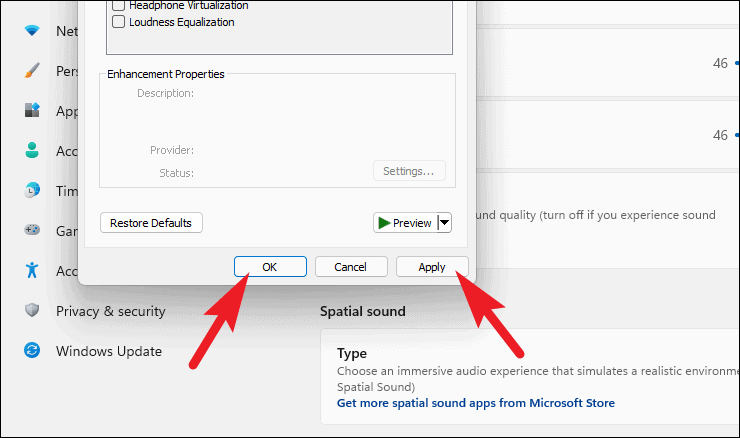Click the Accessibility figure icon
Viewport: 740px width, 438px height.
(x=33, y=271)
